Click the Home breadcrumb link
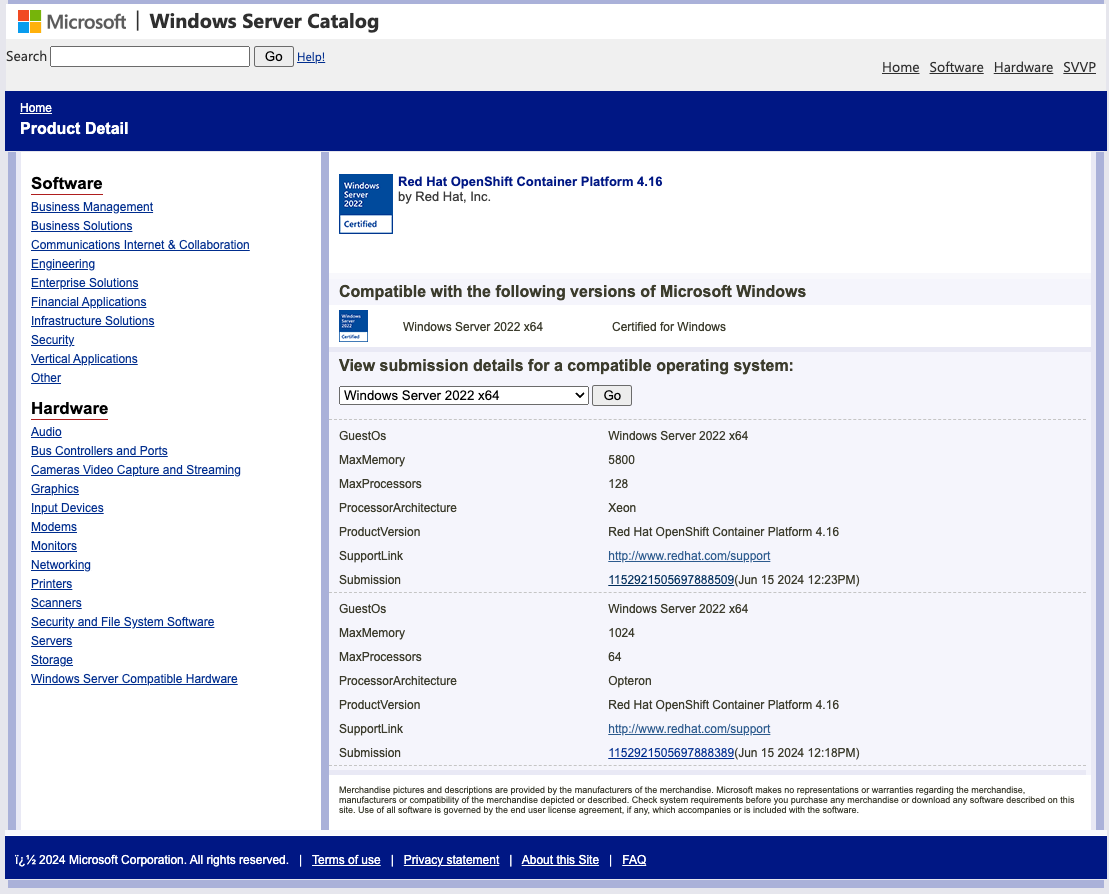 pyautogui.click(x=36, y=108)
